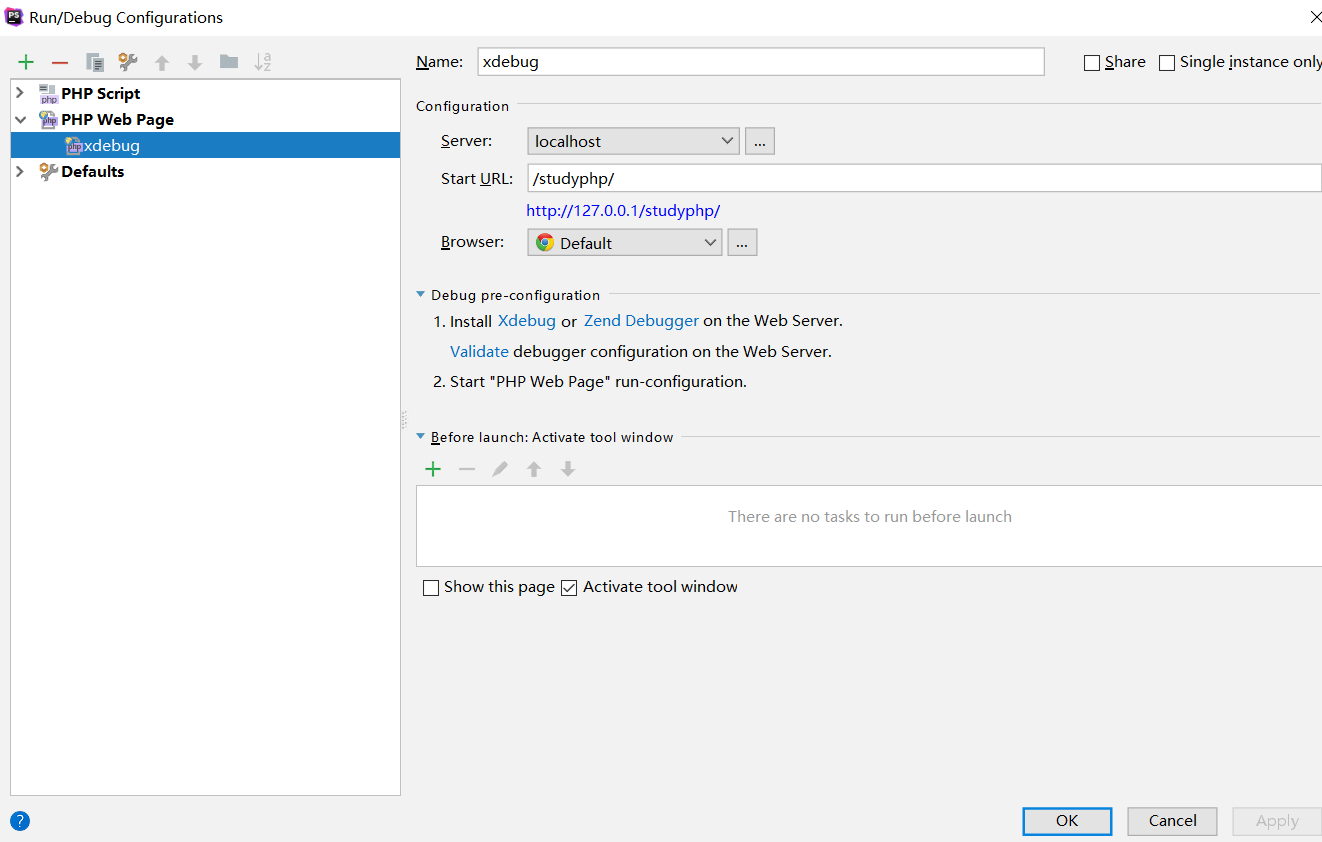
Task: Add a before launch task
Action: tap(433, 469)
